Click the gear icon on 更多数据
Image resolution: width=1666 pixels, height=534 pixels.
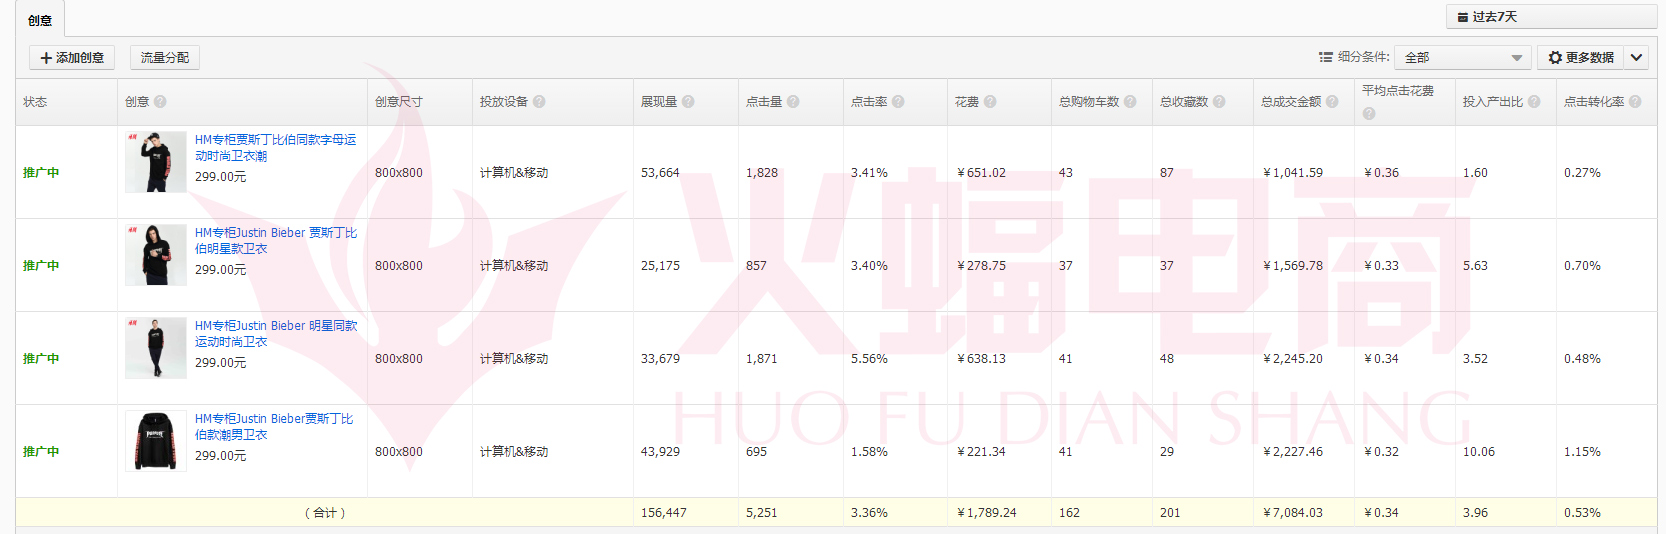pyautogui.click(x=1555, y=58)
